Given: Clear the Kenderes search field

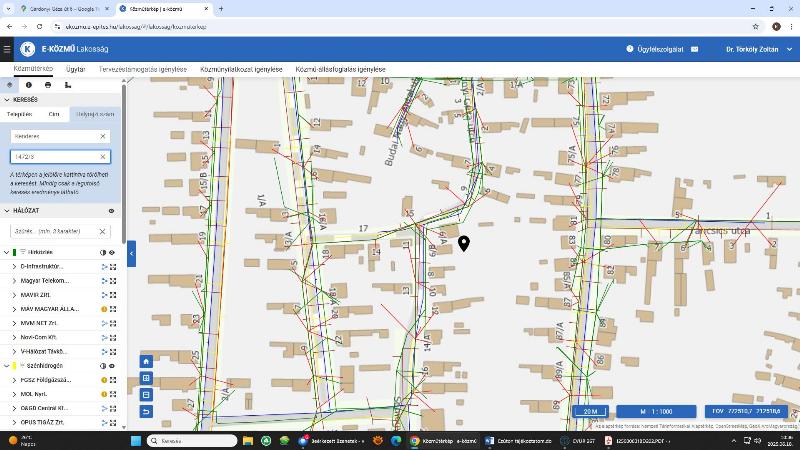Looking at the screenshot, I should tap(102, 136).
